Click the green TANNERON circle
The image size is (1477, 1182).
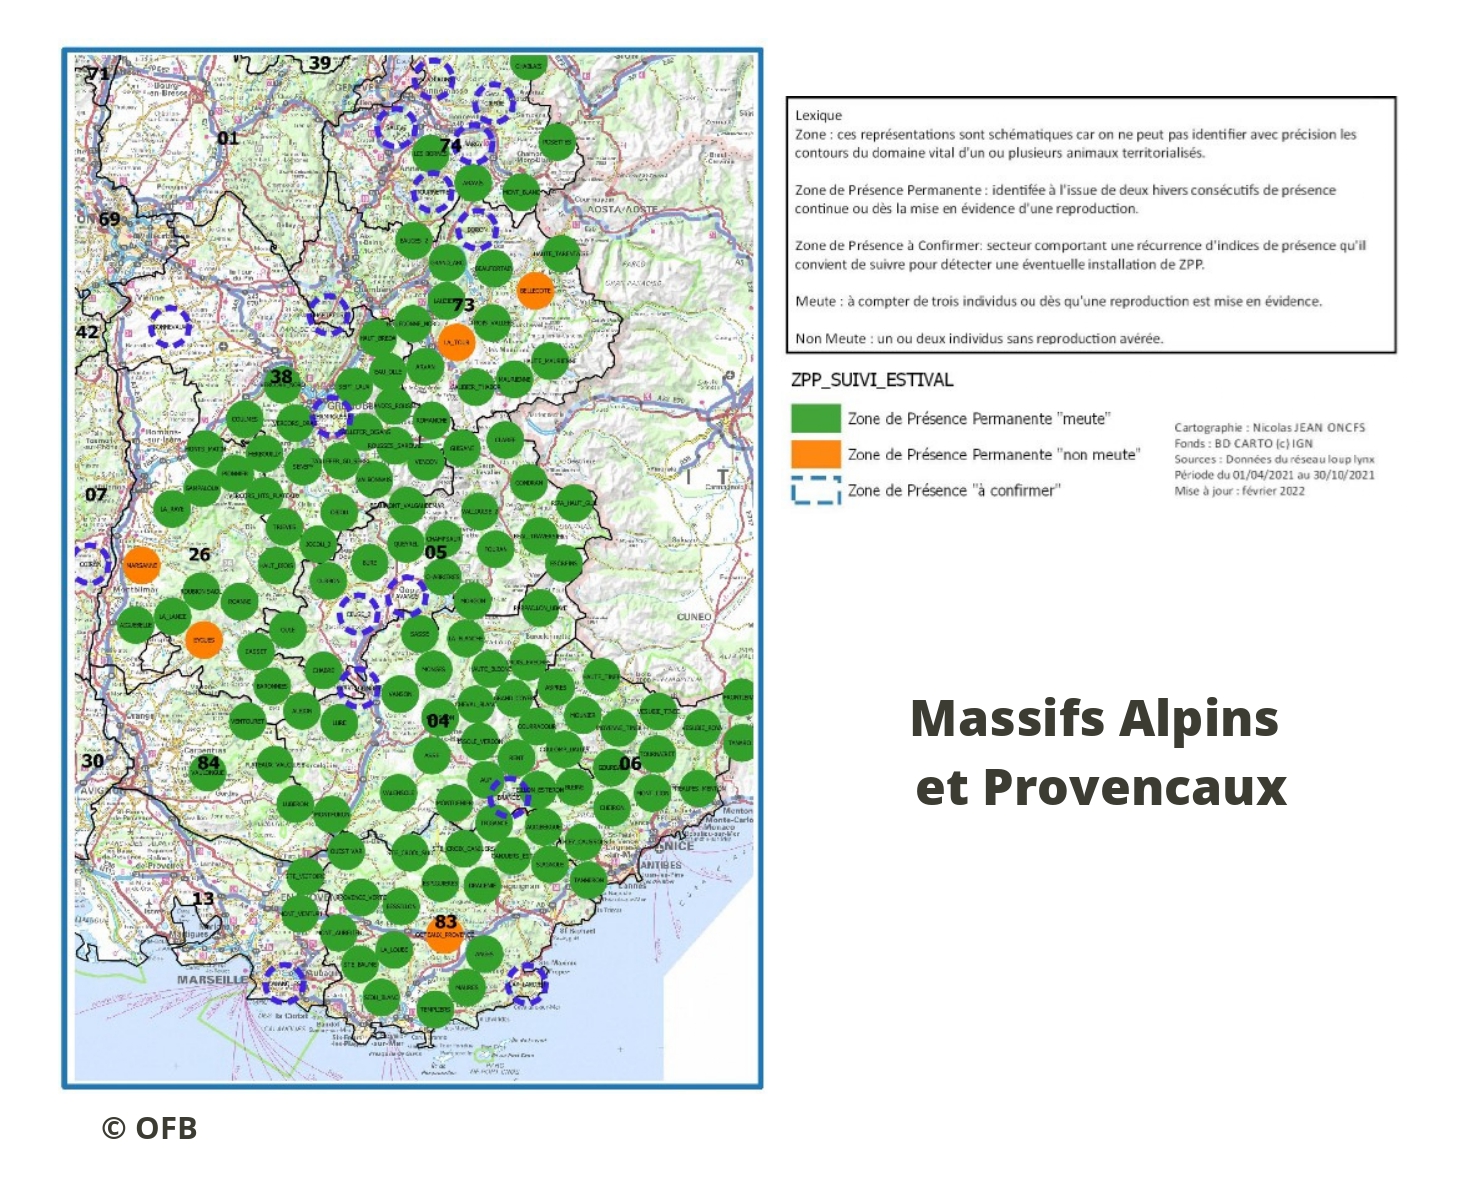588,879
